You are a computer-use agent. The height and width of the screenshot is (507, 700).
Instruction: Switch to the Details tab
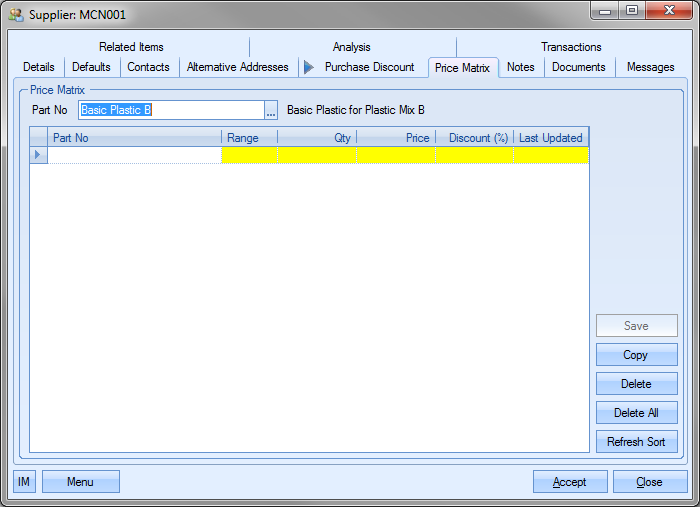tap(39, 67)
